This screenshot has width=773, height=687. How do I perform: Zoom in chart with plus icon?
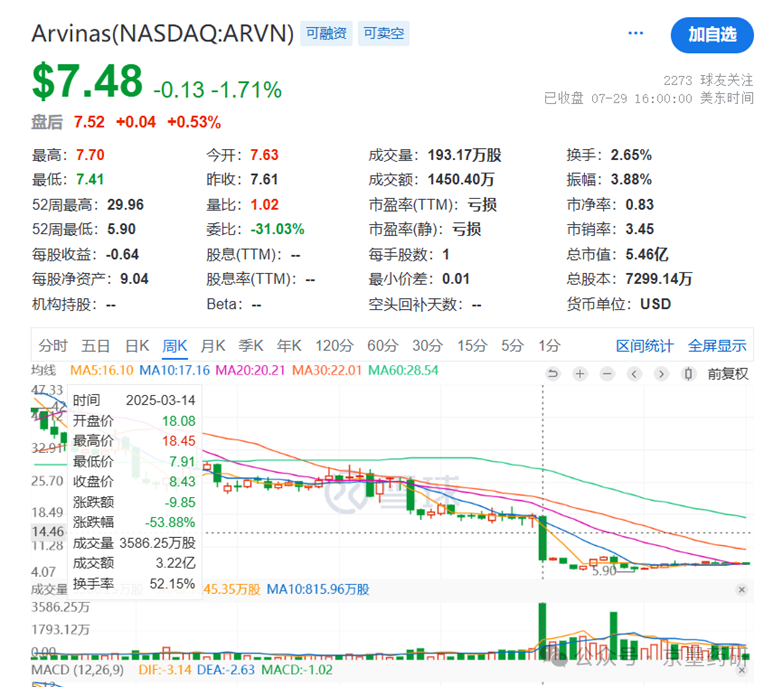coord(580,374)
